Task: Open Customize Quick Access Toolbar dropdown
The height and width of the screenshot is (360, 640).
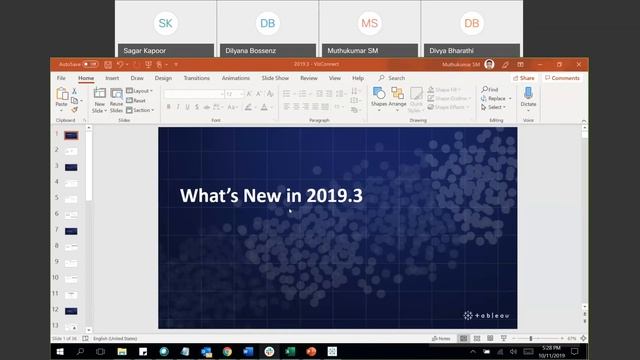Action: pyautogui.click(x=176, y=64)
